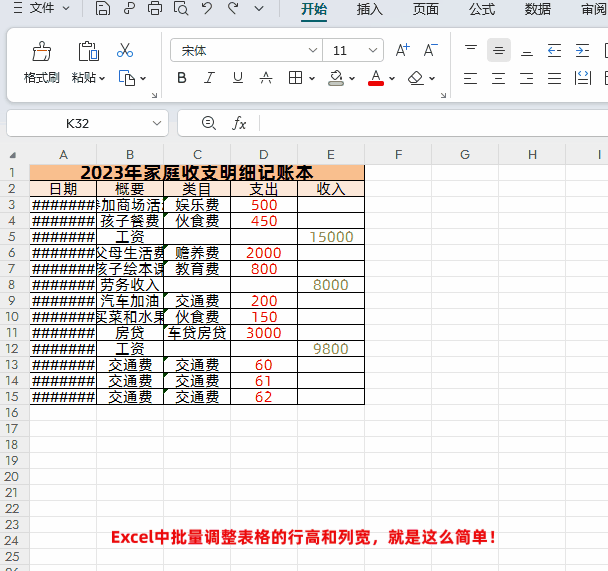Screen dimensions: 608x571
Task: Switch to 数据 tab
Action: (537, 9)
